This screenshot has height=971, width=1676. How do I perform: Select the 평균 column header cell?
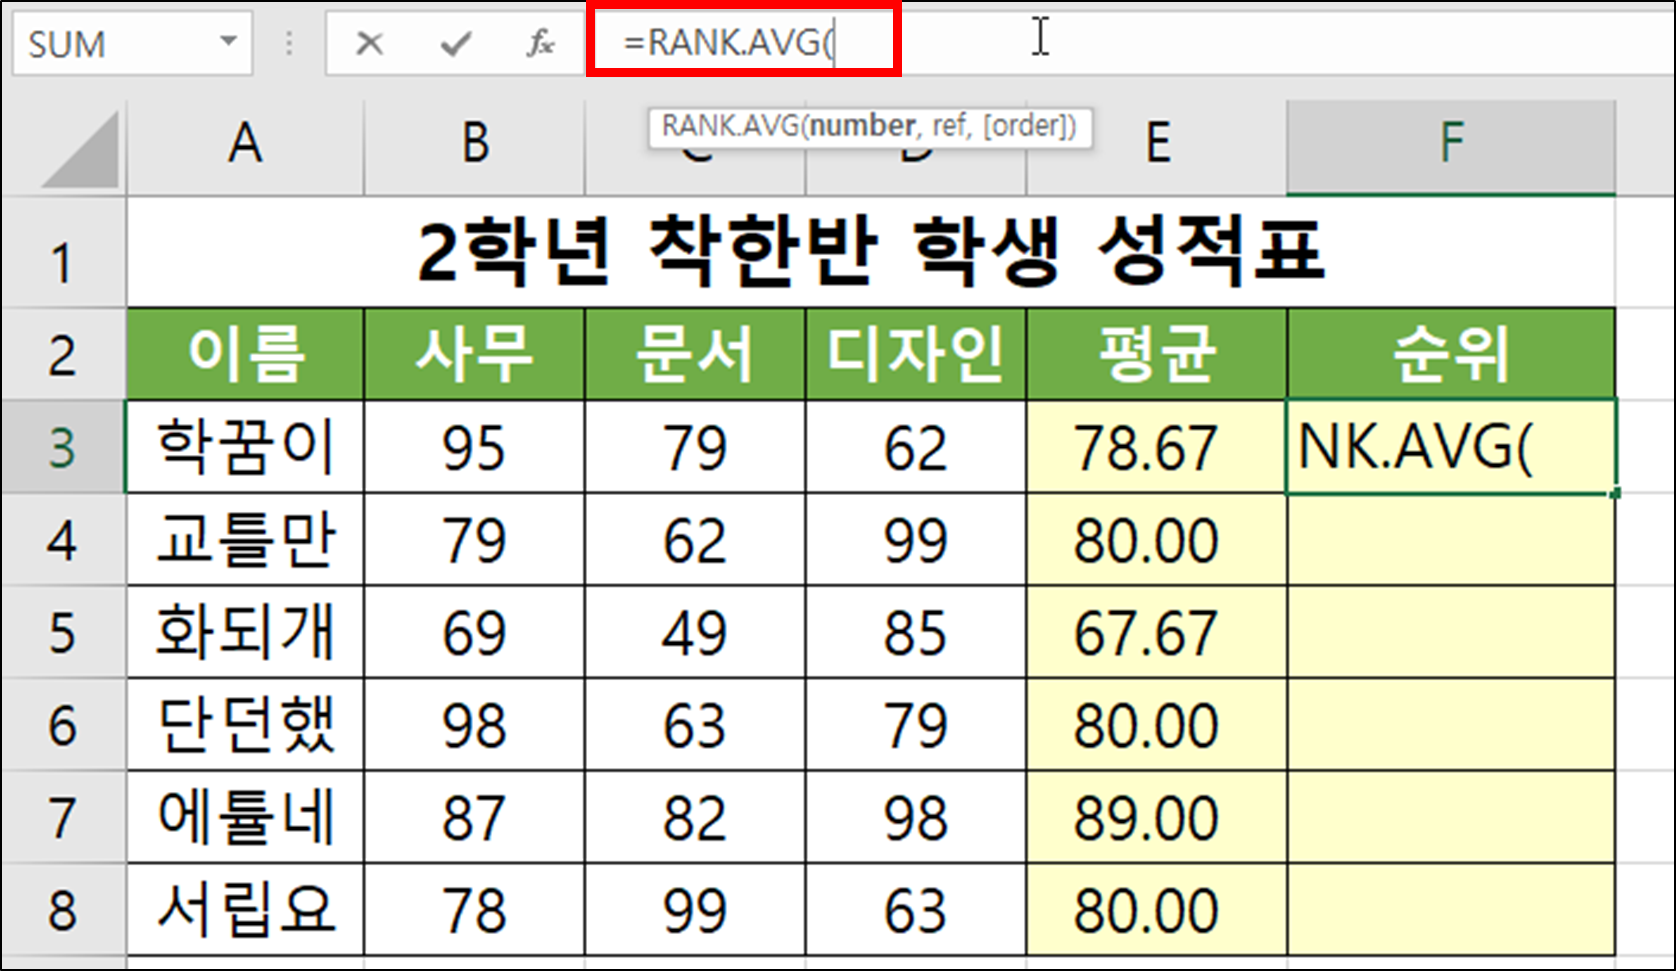(x=1155, y=354)
